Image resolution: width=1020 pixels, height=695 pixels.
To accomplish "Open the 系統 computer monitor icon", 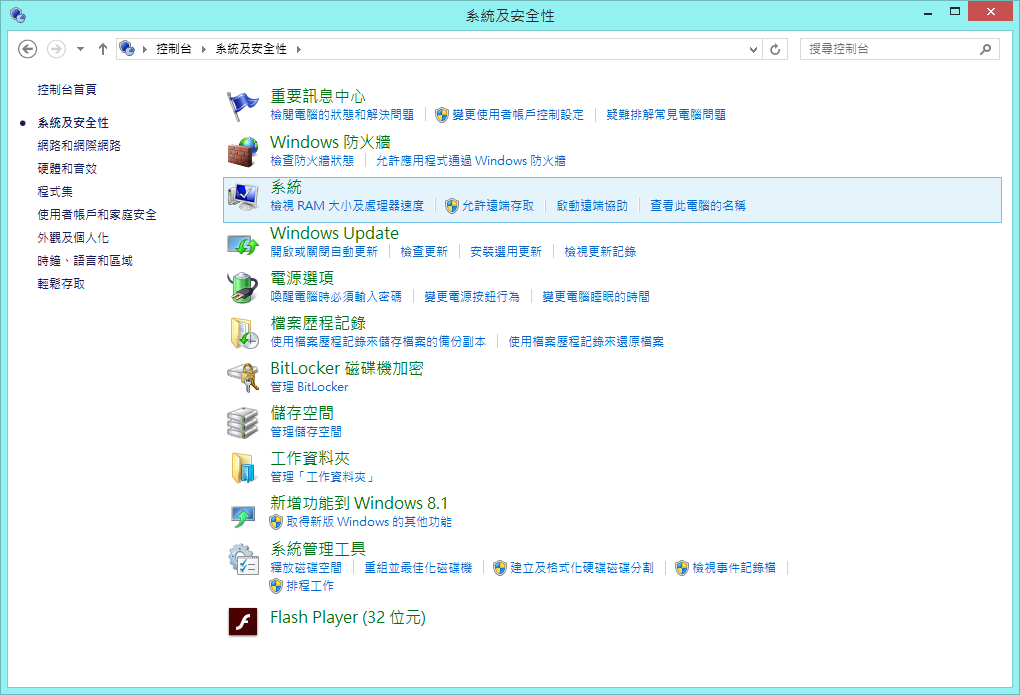I will click(x=243, y=197).
